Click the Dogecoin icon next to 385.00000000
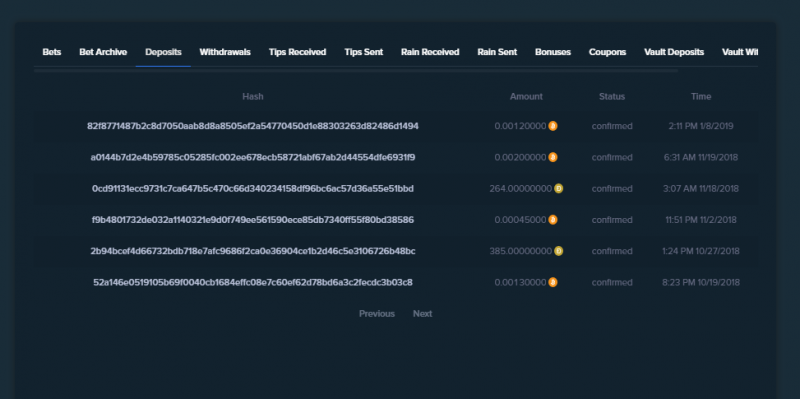The width and height of the screenshot is (800, 399). point(559,251)
